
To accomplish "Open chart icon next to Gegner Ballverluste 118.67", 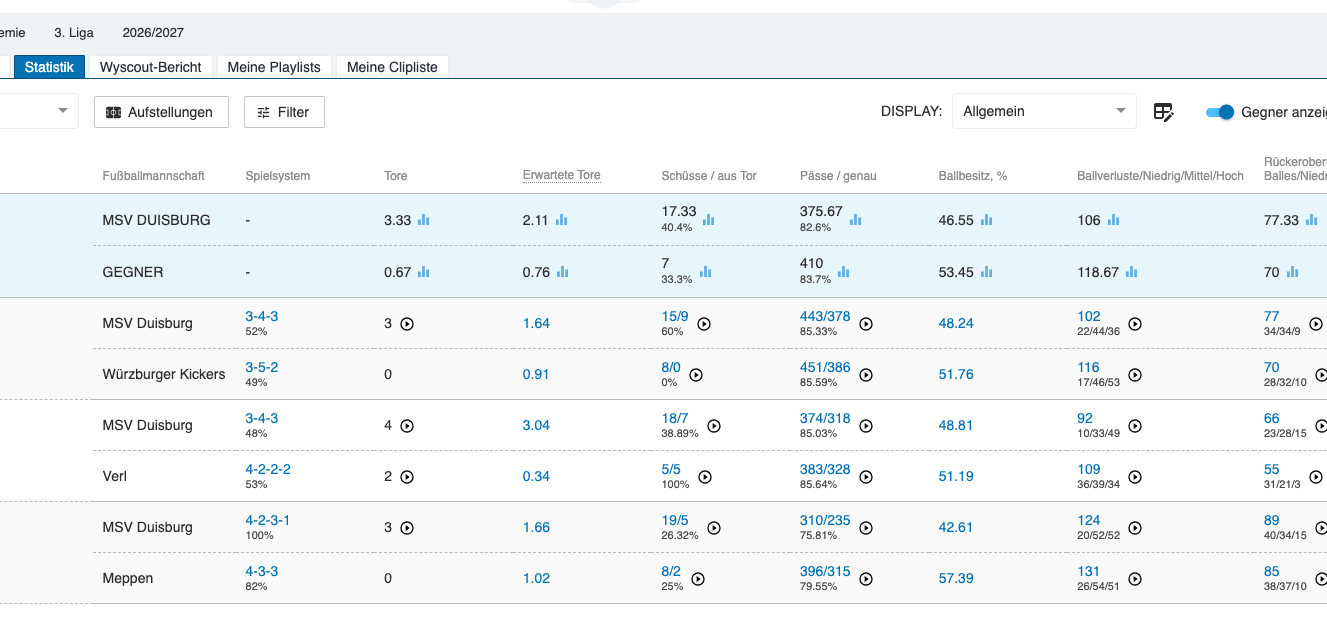I will pos(1132,271).
